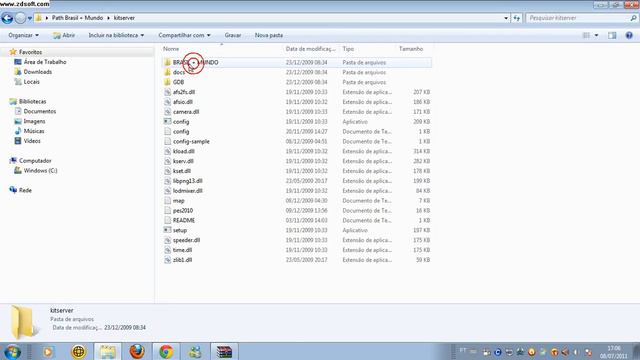
Task: Click the Pesquisar kitserver search field
Action: pyautogui.click(x=578, y=18)
